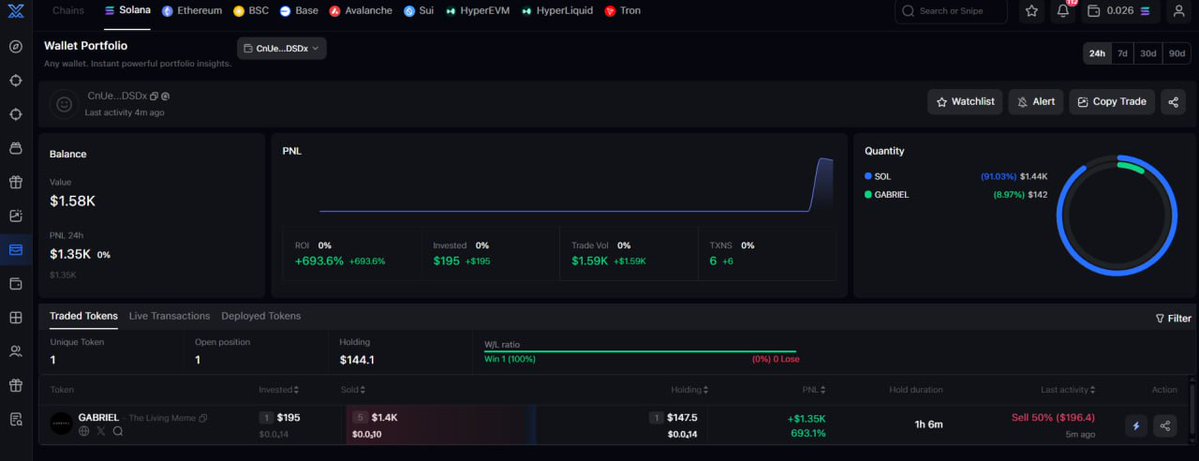
Task: Sort table by Holding column
Action: tap(689, 390)
